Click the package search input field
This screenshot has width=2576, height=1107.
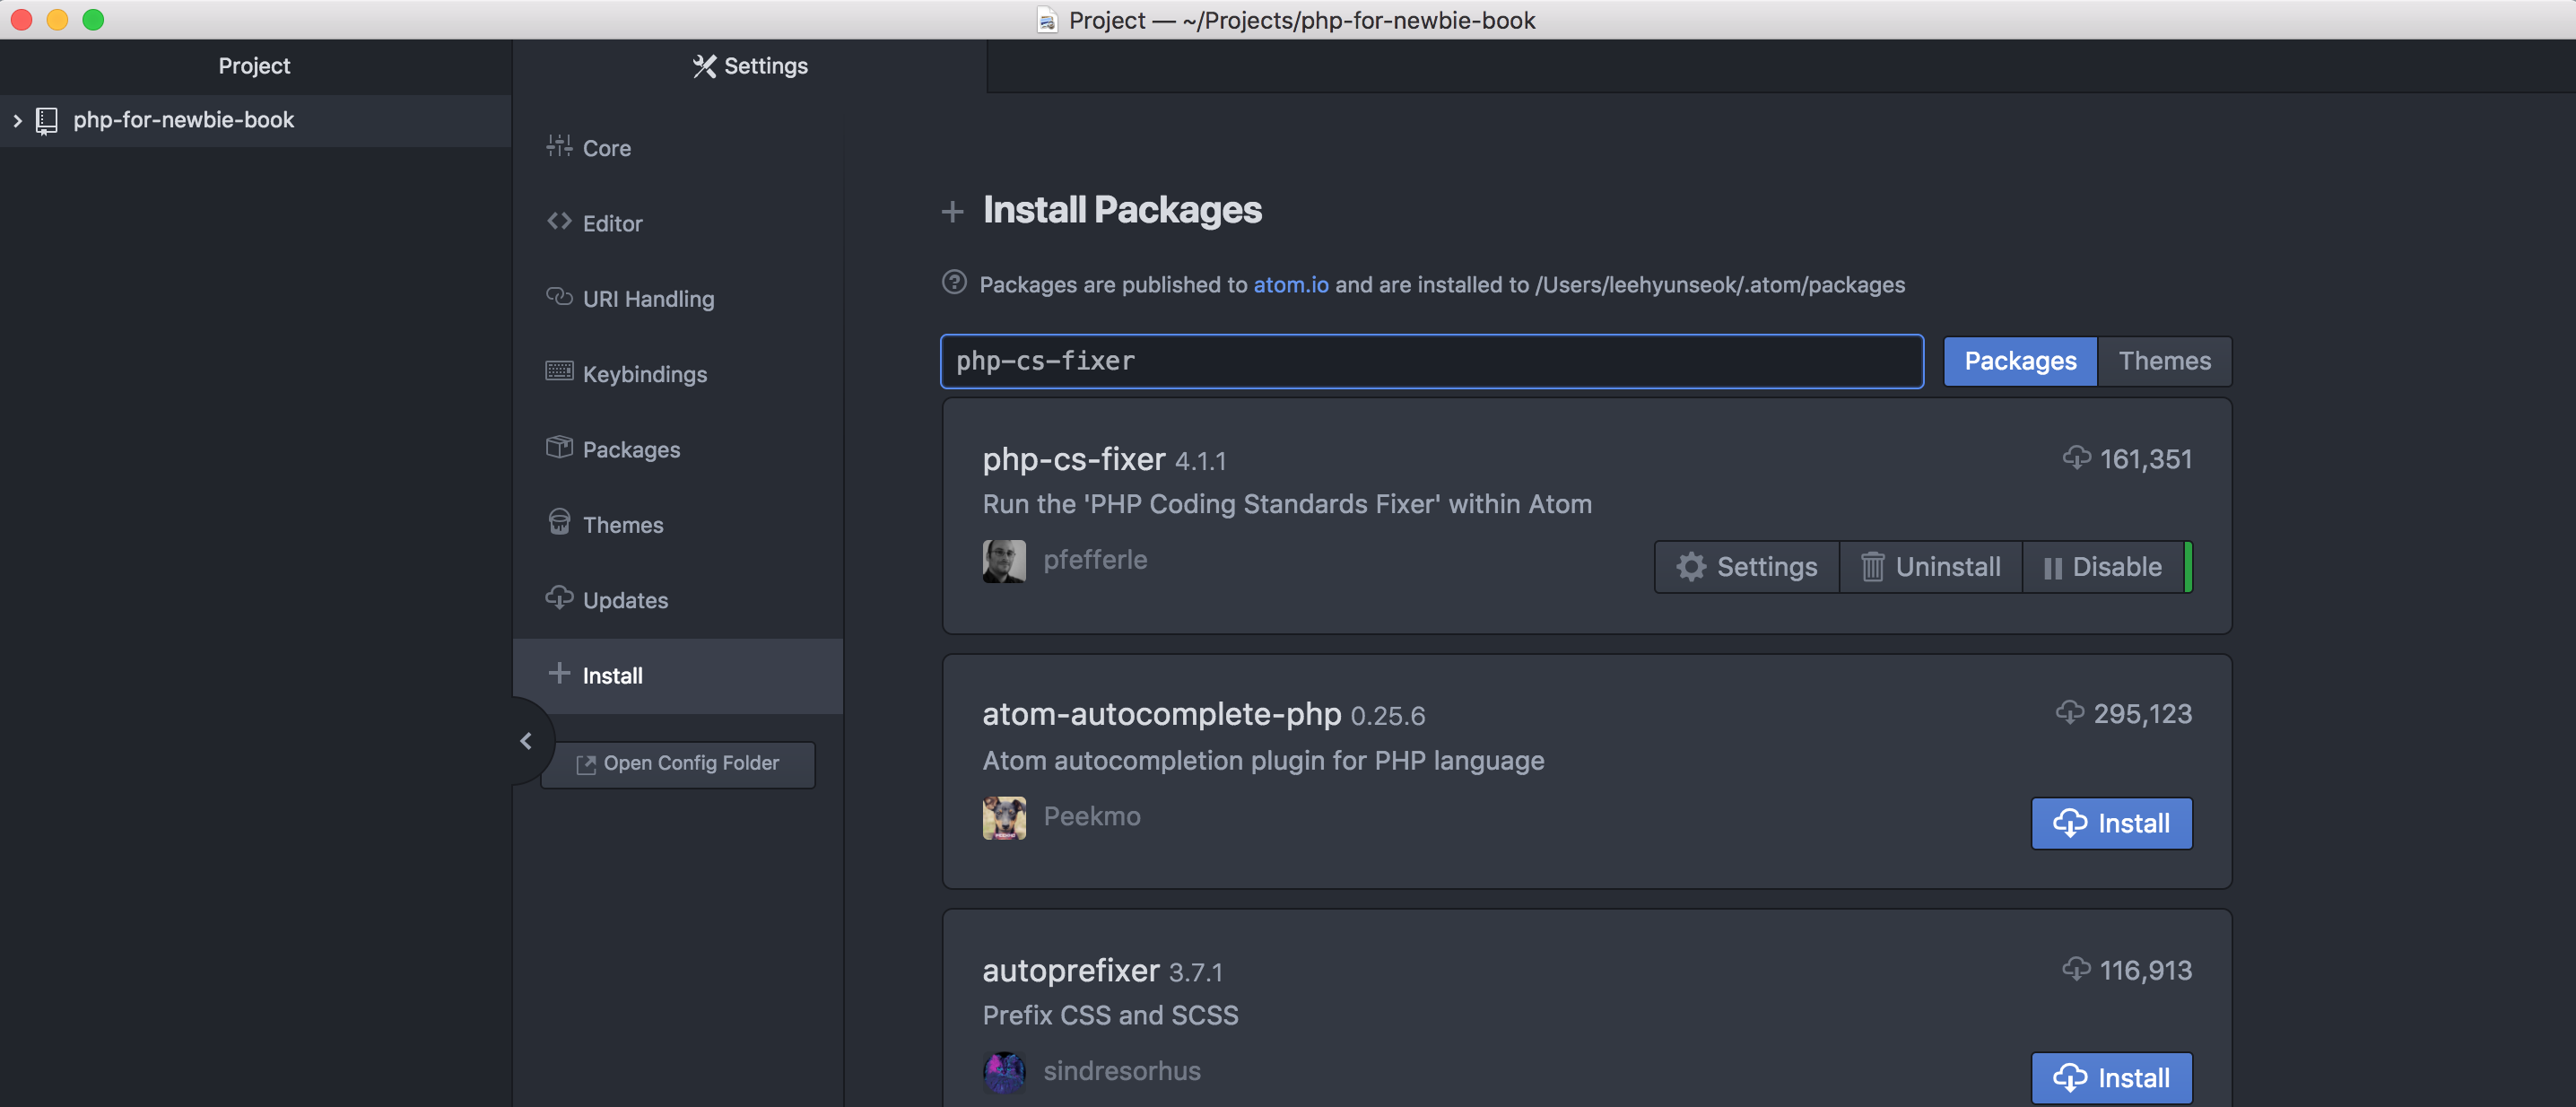pos(1430,362)
